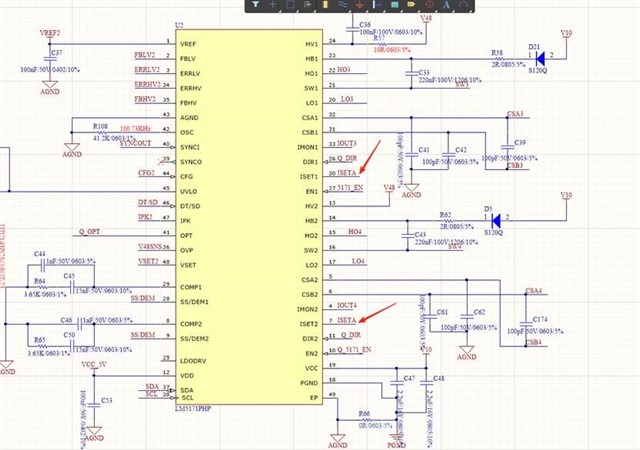Click the C33 capacitor designator
640x450 pixels.
424,72
